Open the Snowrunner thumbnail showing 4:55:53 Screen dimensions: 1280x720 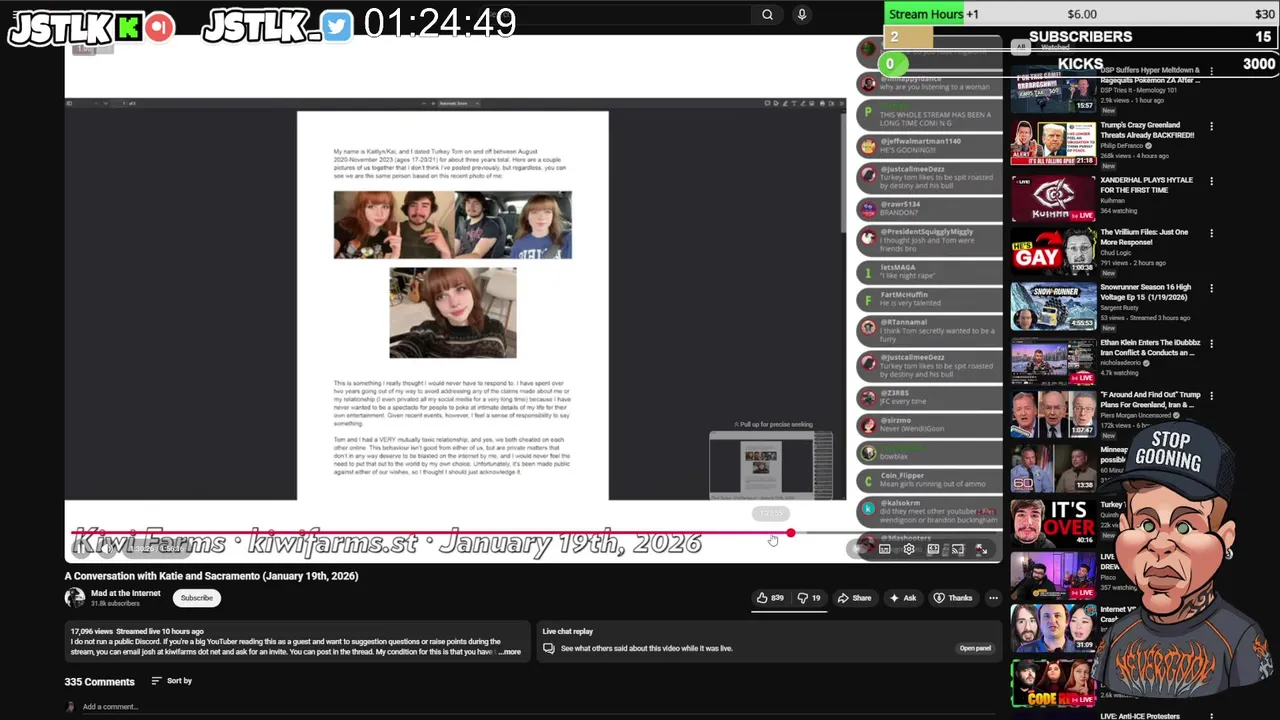1053,305
